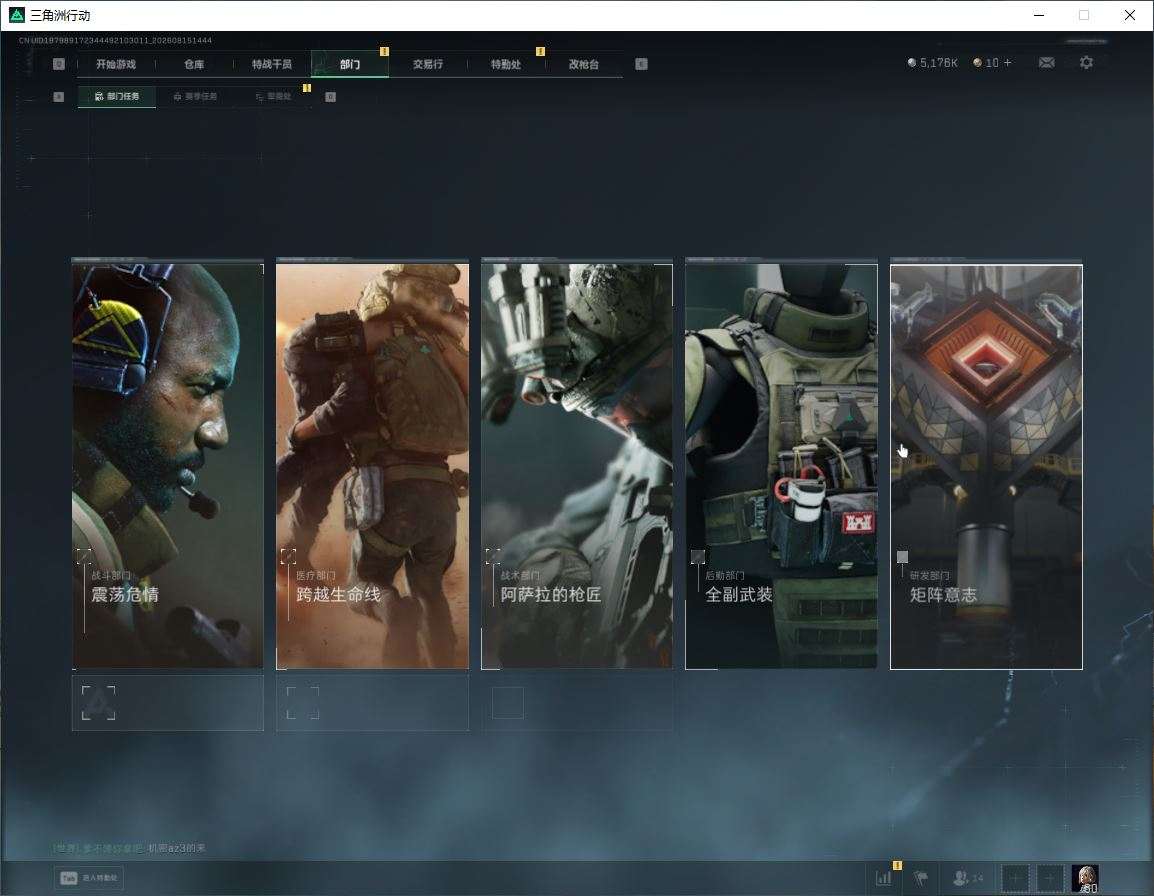Screen dimensions: 1154x896
Task: Go to the 交易行 tab
Action: (428, 64)
